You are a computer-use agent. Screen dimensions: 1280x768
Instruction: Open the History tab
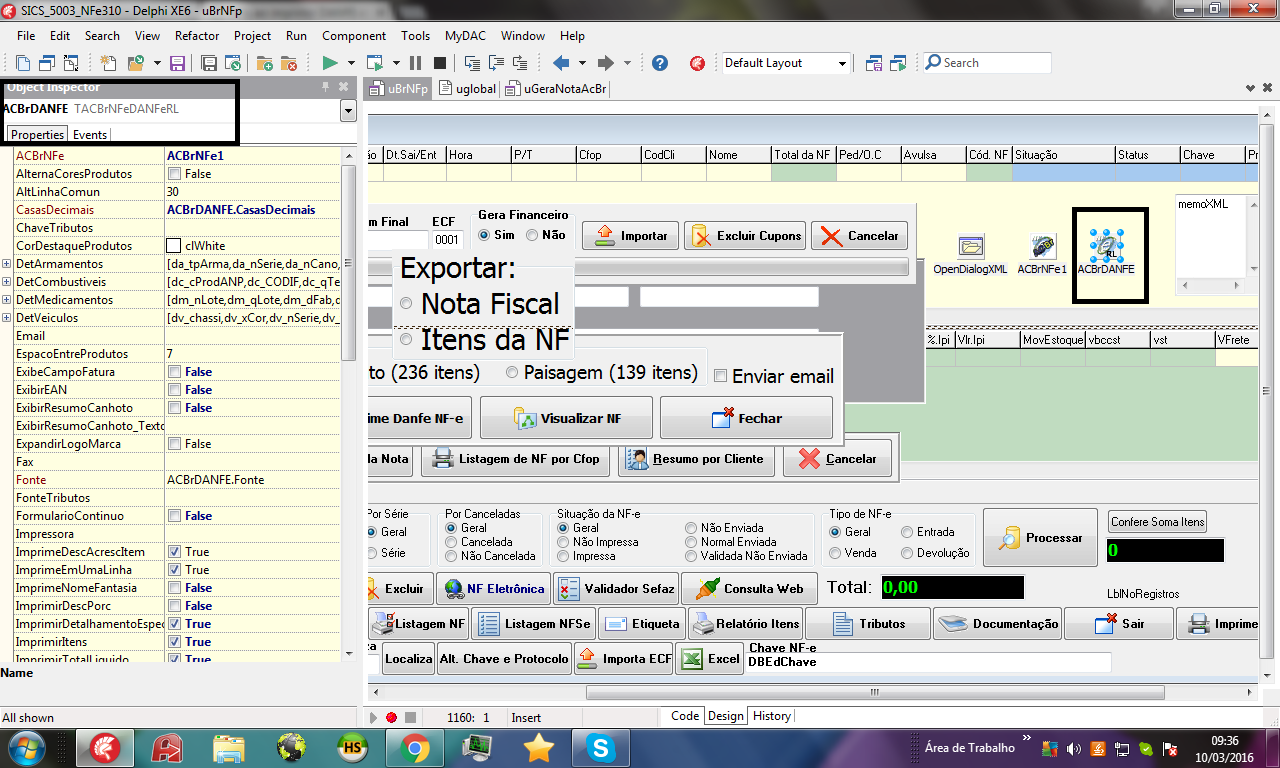pos(771,716)
